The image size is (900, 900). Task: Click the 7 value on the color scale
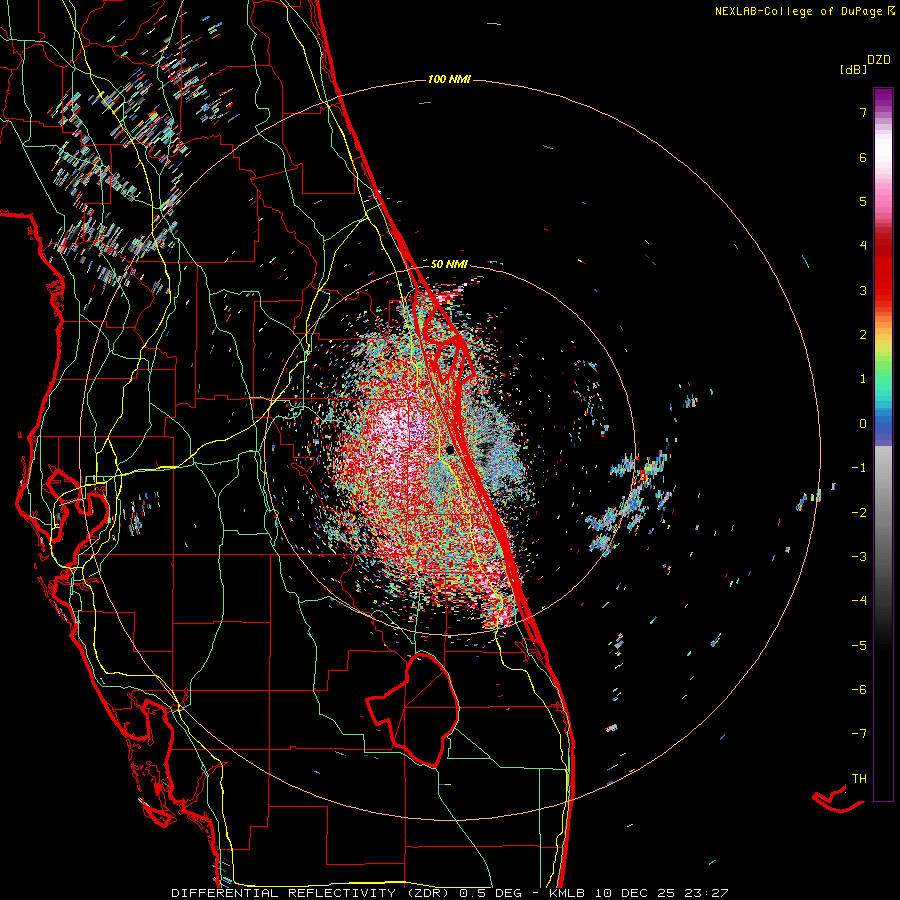863,112
